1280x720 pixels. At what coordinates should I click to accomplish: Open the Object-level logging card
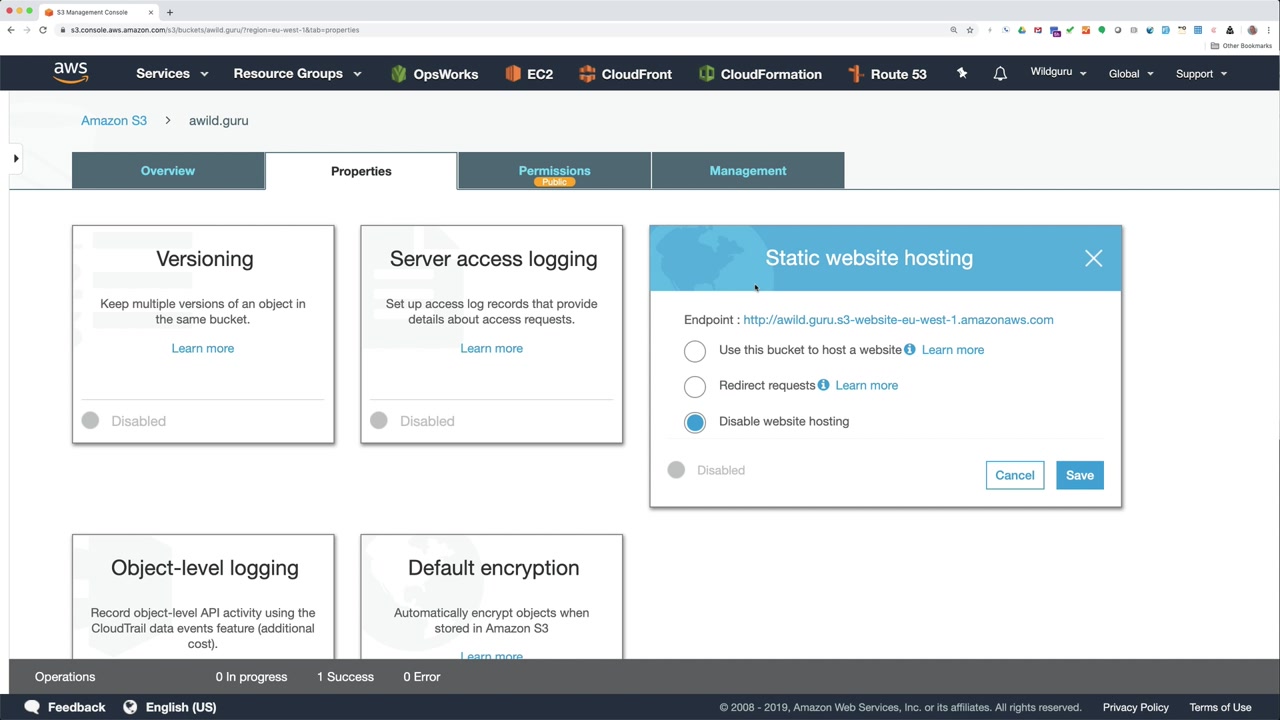(x=203, y=597)
